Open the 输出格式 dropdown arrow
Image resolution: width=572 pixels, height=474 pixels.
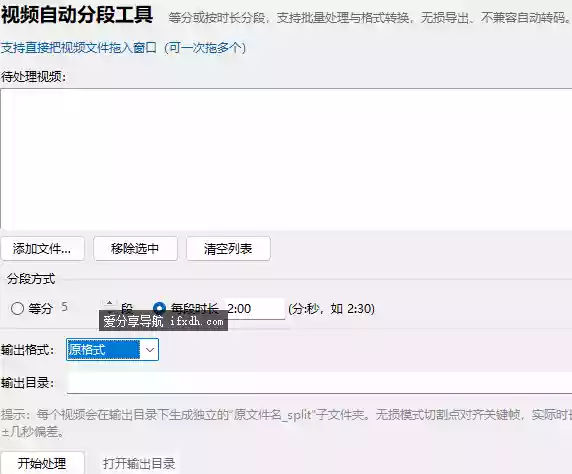tap(150, 350)
